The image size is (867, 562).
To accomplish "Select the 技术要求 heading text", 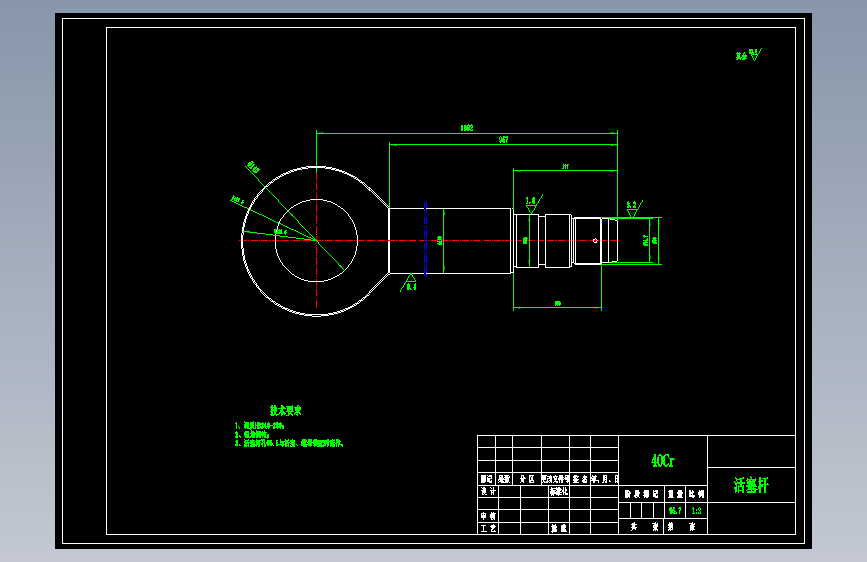I will point(285,410).
